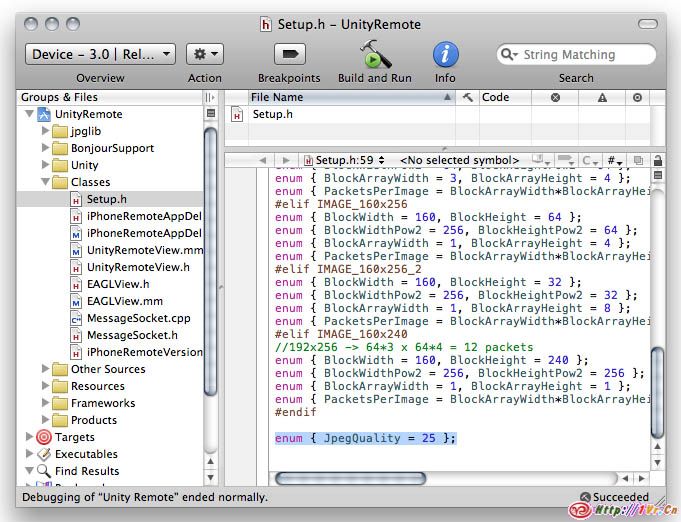Open UnityRemoteView.h from Classes
This screenshot has width=681, height=522.
137,267
